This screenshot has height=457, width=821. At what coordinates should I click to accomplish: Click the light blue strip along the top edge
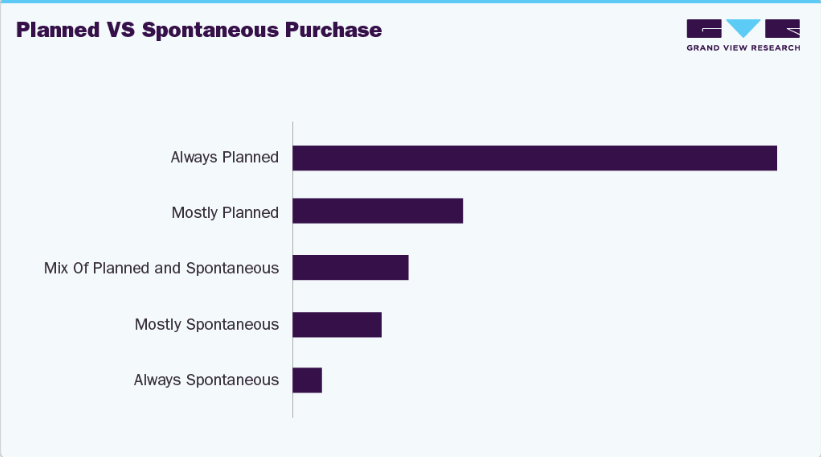pos(410,2)
